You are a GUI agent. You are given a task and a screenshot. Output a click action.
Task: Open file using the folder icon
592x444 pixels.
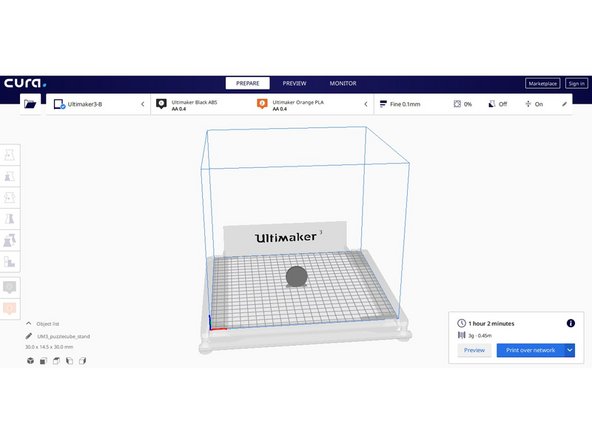point(30,104)
